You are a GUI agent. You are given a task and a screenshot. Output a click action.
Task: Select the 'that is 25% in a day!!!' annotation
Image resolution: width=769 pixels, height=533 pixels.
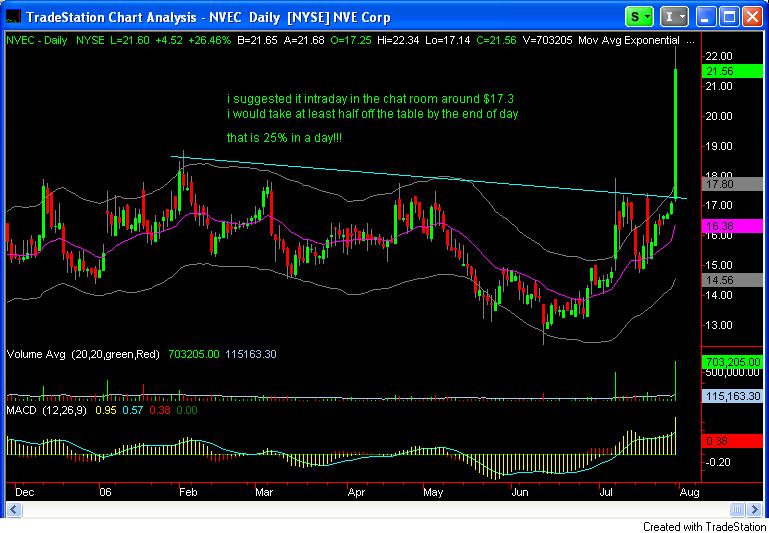pyautogui.click(x=284, y=138)
